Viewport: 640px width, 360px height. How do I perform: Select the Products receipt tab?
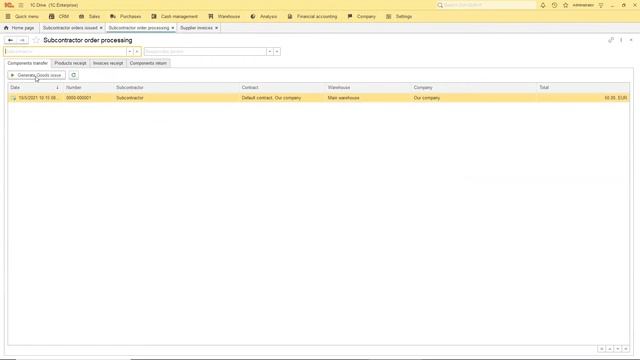point(70,63)
